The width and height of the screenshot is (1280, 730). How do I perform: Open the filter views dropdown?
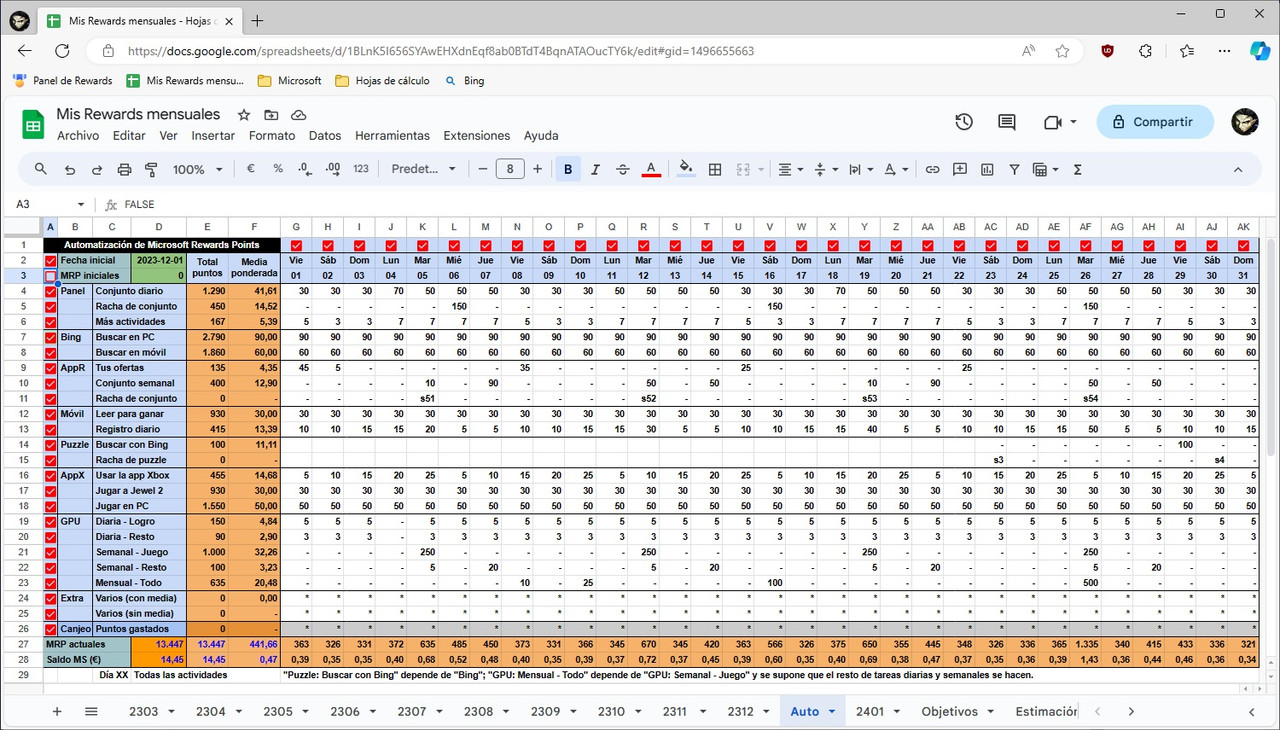click(1046, 169)
